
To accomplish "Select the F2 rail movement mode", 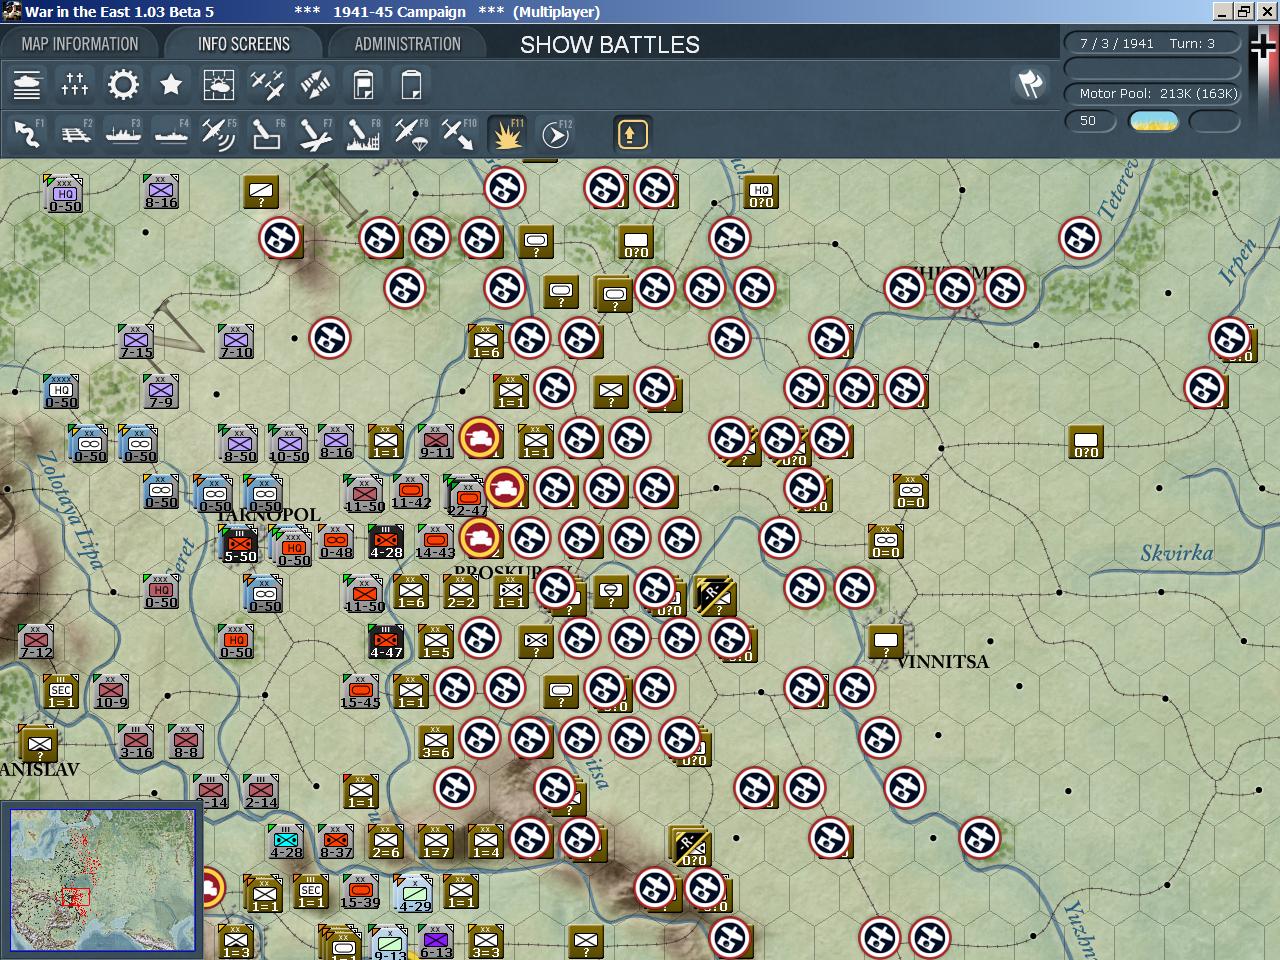I will [75, 134].
